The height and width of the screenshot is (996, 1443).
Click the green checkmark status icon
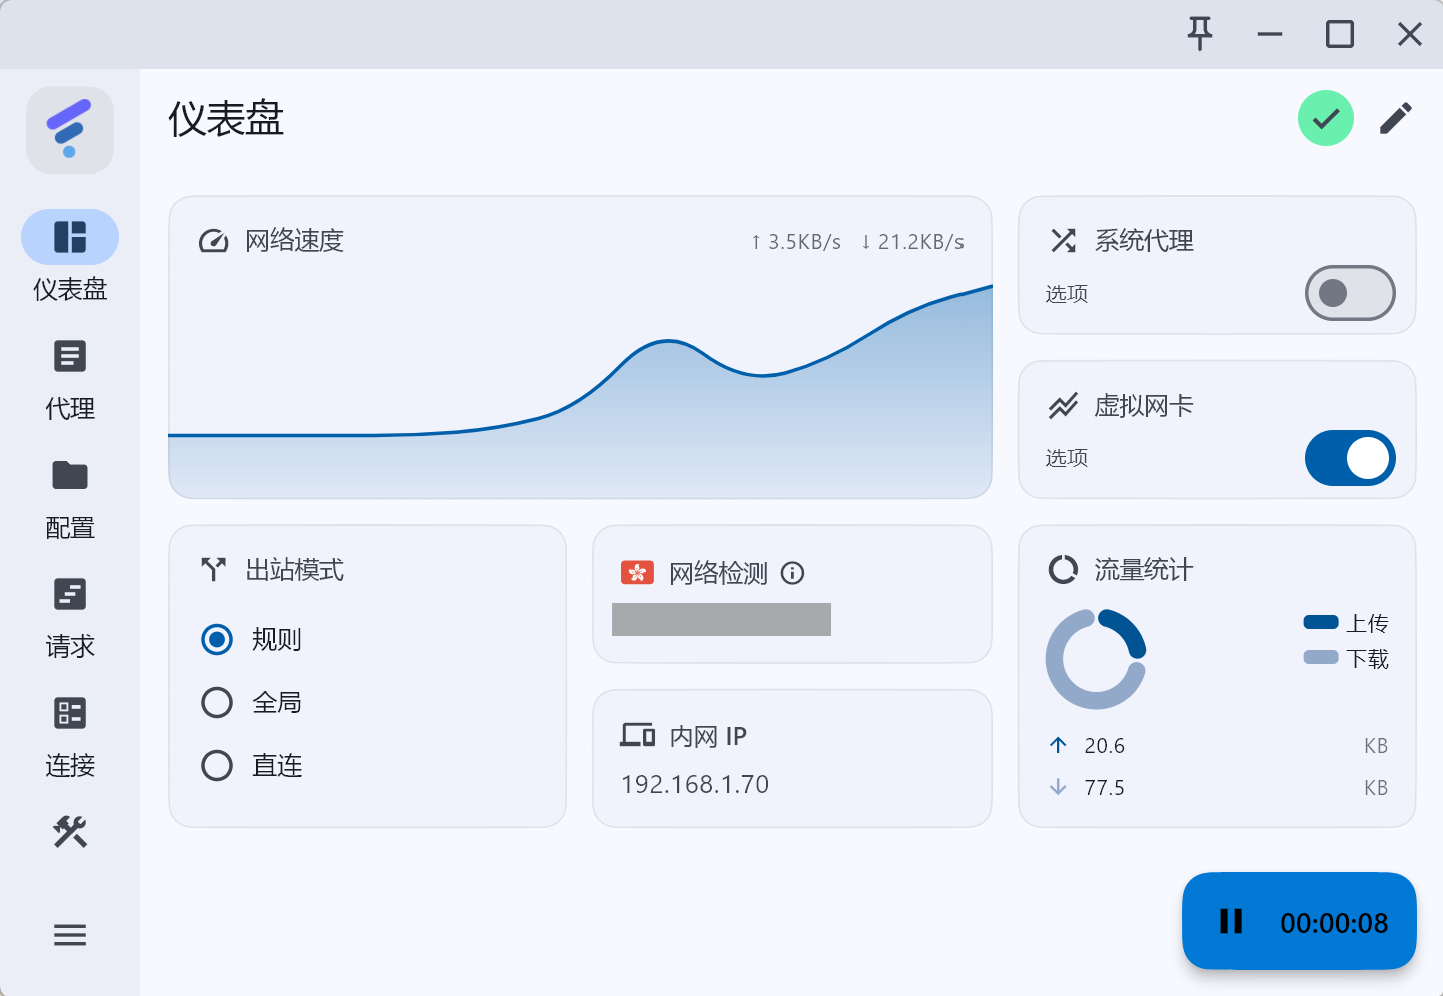click(1325, 118)
